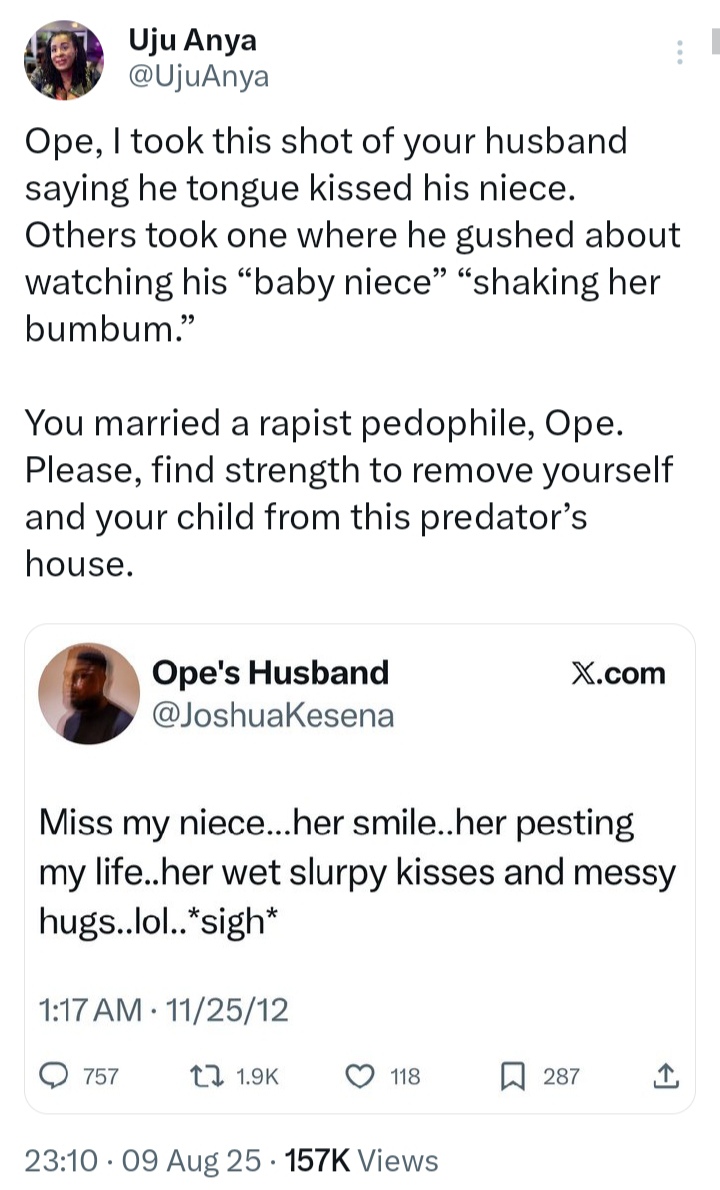Open the 157K Views count
The image size is (720, 1190).
[x=362, y=1160]
